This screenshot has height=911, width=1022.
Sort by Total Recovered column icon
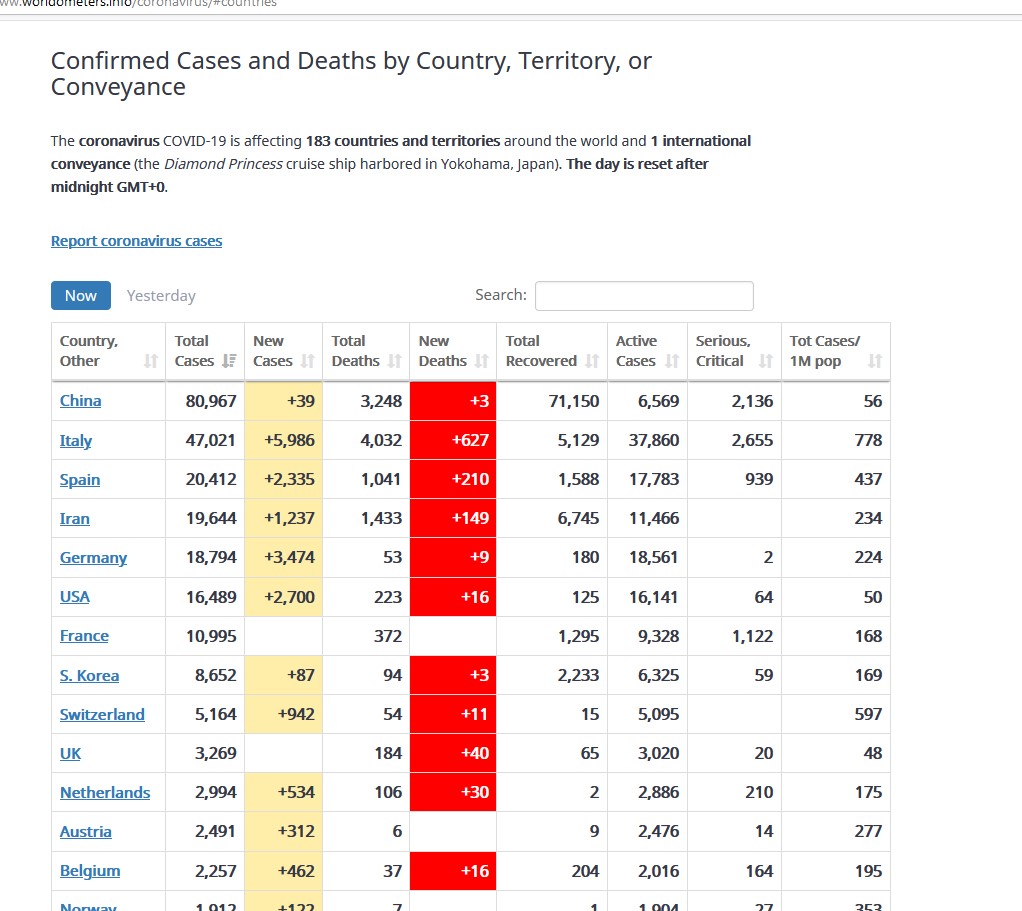592,361
